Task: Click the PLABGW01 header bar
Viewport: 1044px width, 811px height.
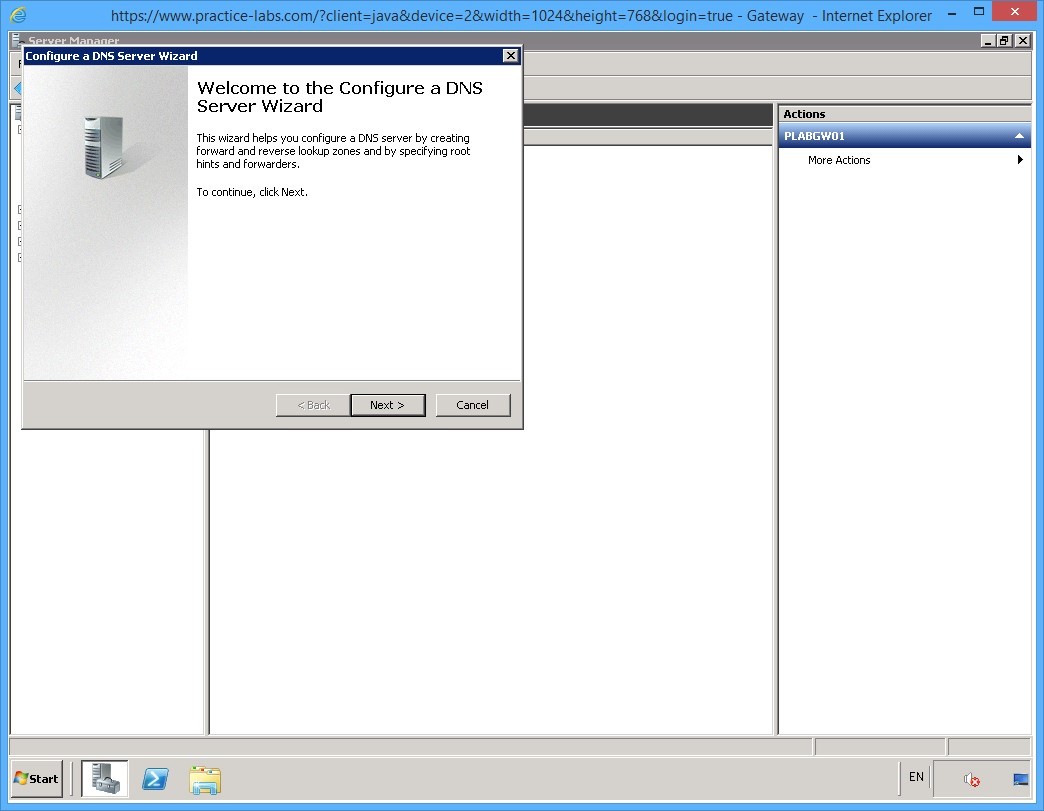Action: [880, 135]
